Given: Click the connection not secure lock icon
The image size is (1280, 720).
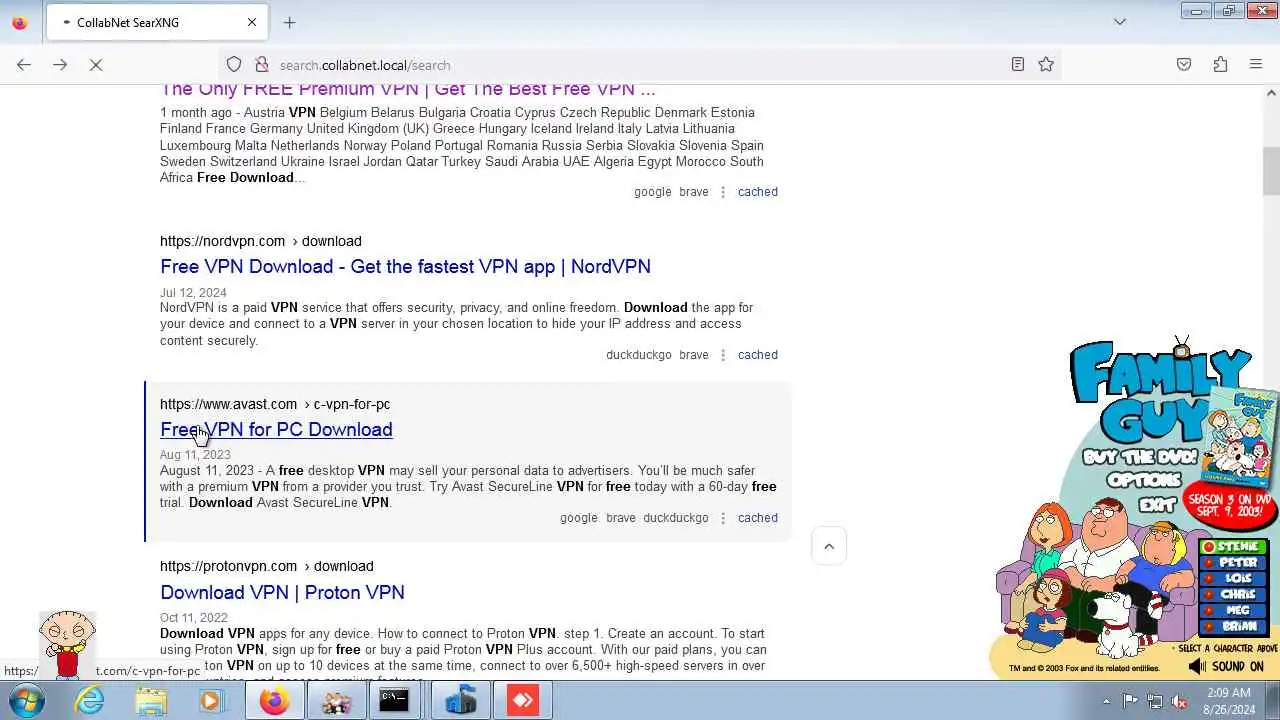Looking at the screenshot, I should 262,65.
